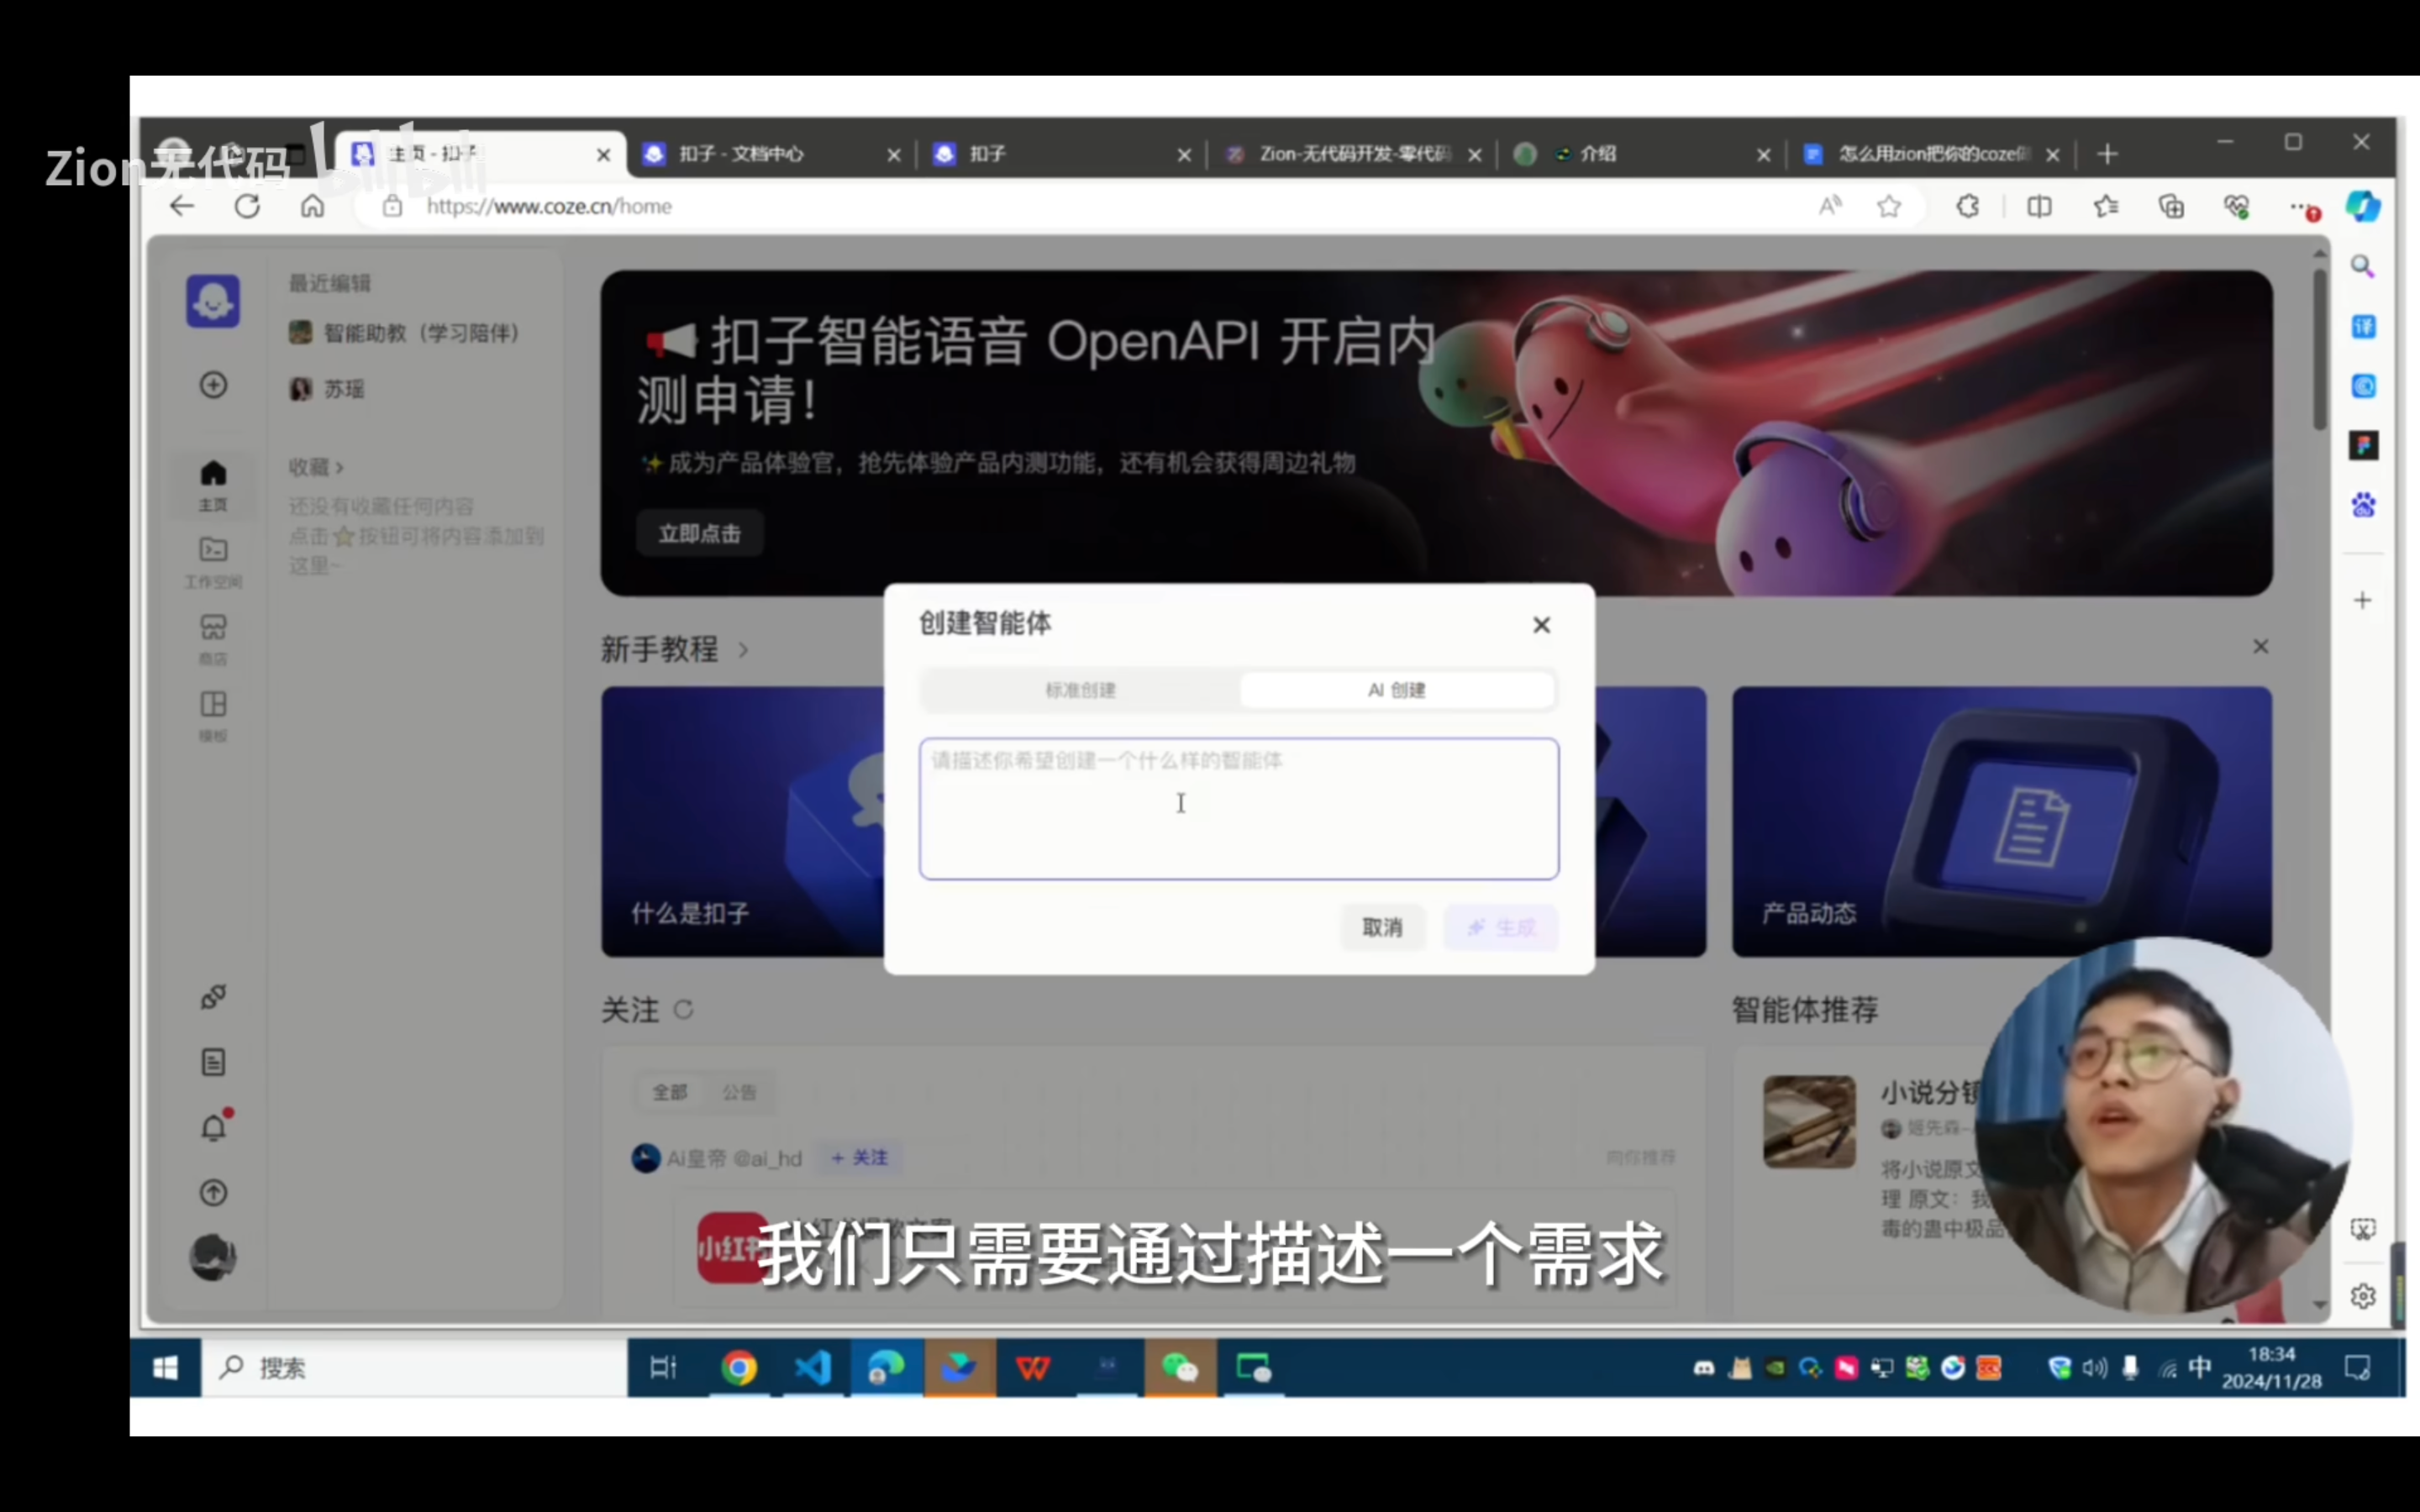Open the Windows Start menu
This screenshot has height=1512, width=2420.
pyautogui.click(x=165, y=1368)
